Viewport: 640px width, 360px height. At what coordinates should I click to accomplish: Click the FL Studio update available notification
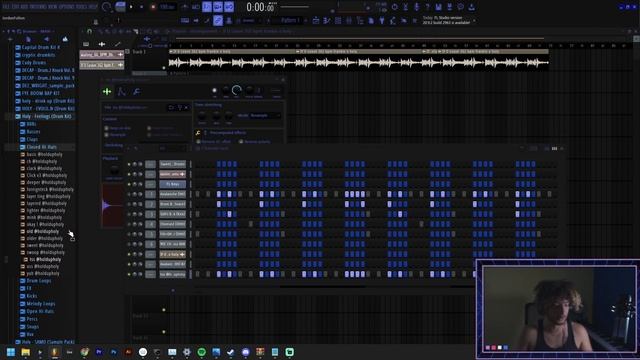(446, 20)
